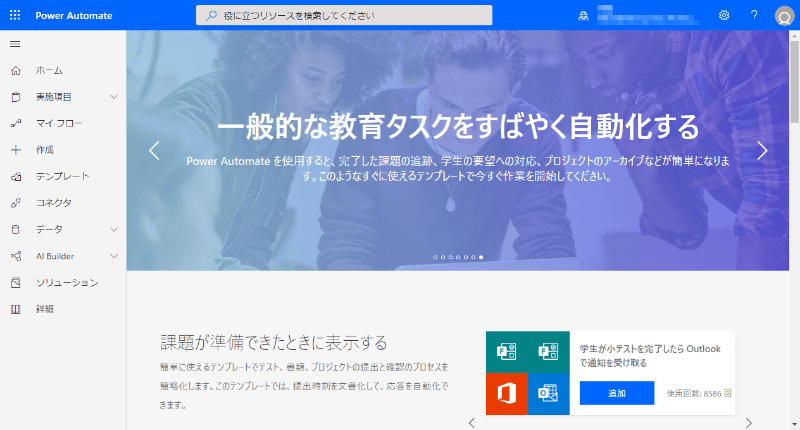Screen dimensions: 800x430
Task: Open マイ フロー in navigation
Action: tap(59, 123)
